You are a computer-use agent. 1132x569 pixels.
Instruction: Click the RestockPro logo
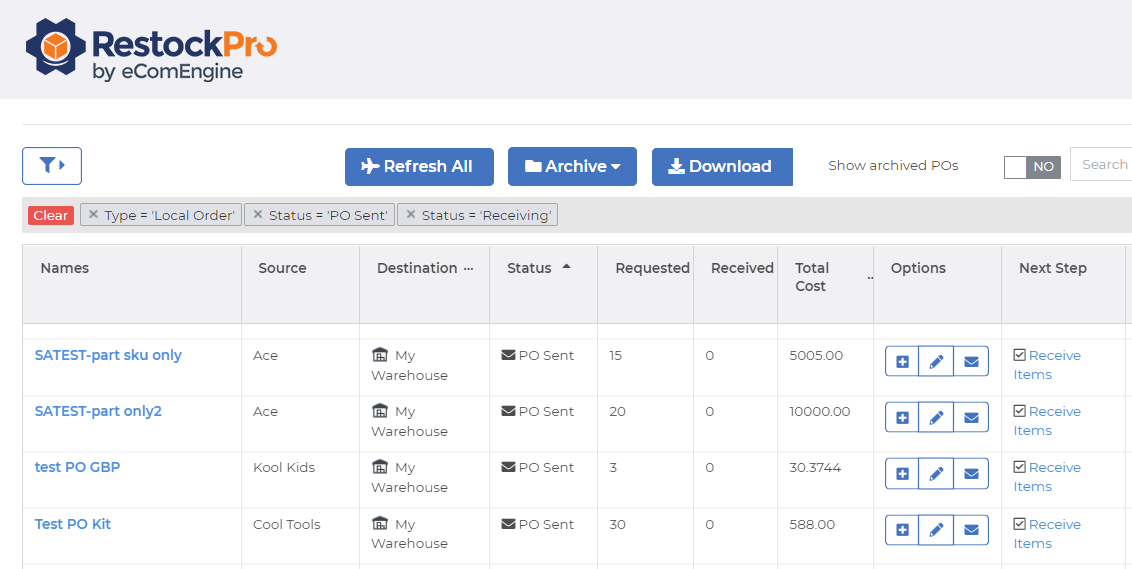tap(151, 50)
